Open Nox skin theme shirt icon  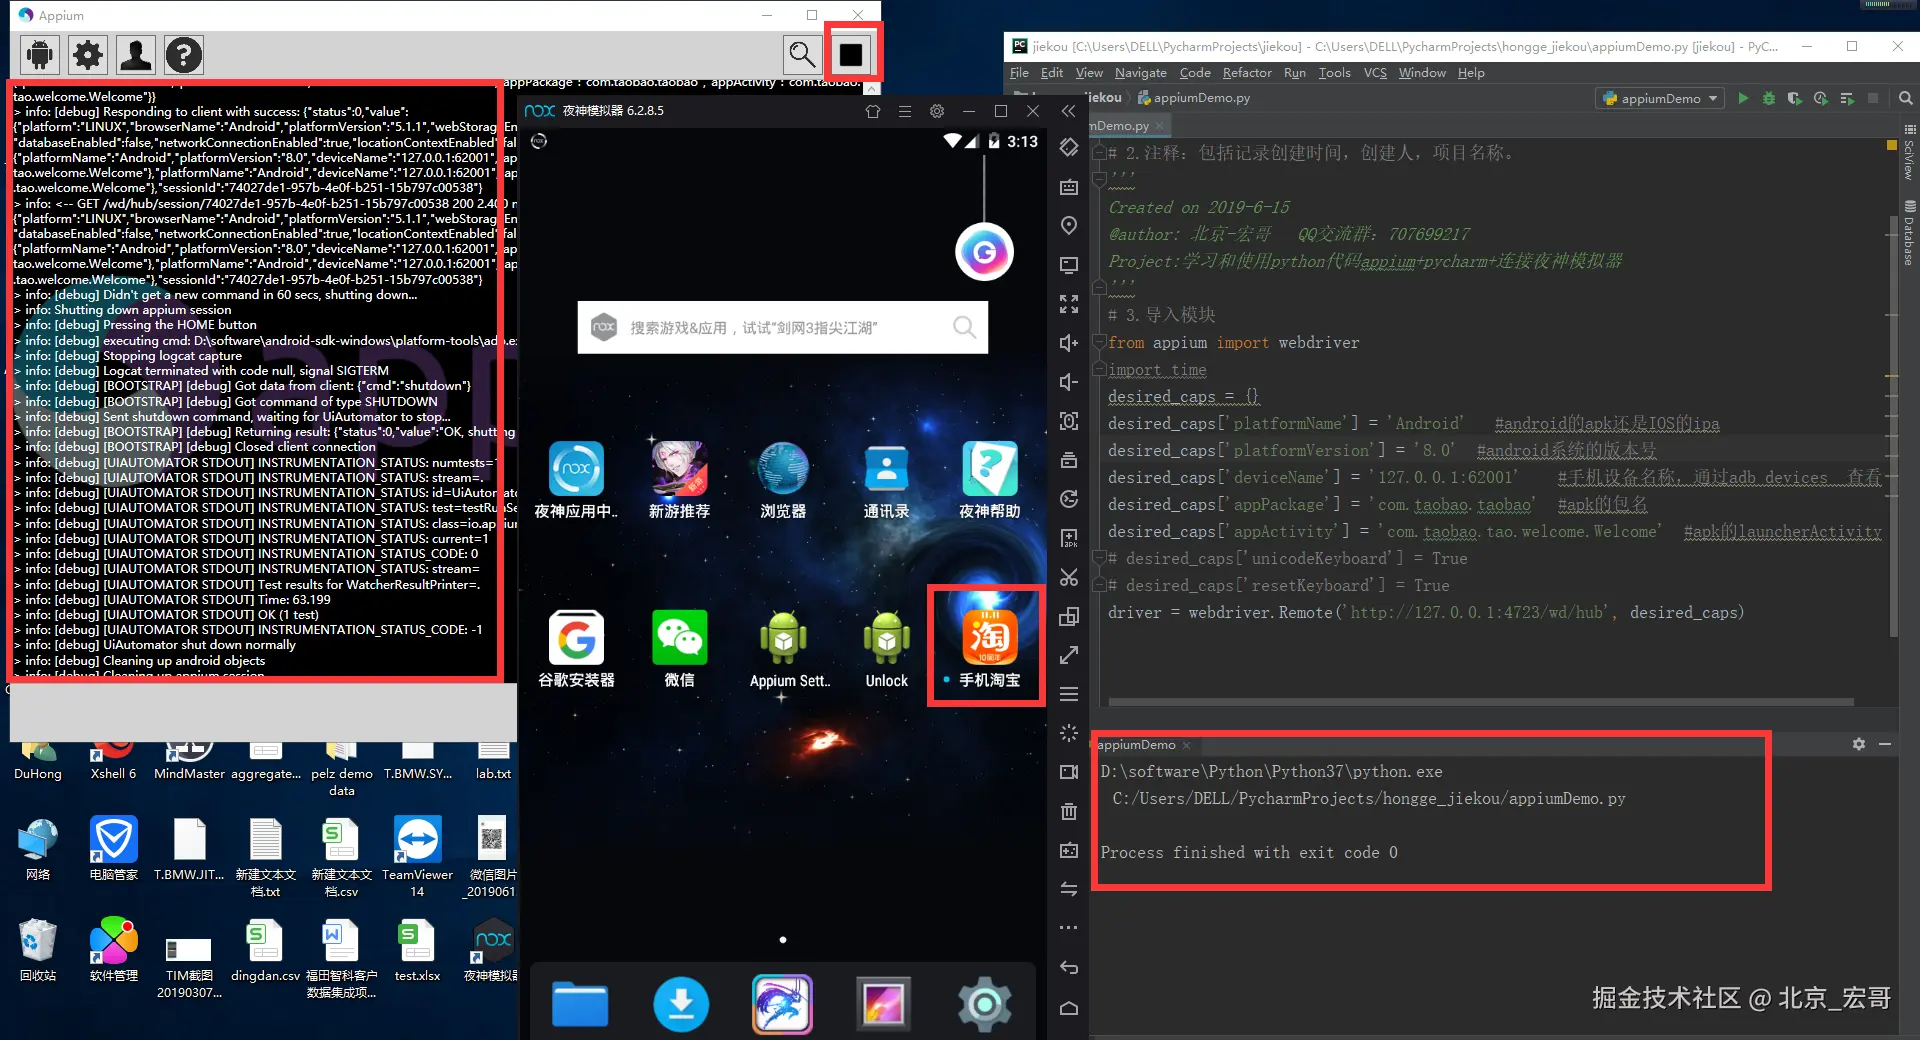[x=873, y=111]
